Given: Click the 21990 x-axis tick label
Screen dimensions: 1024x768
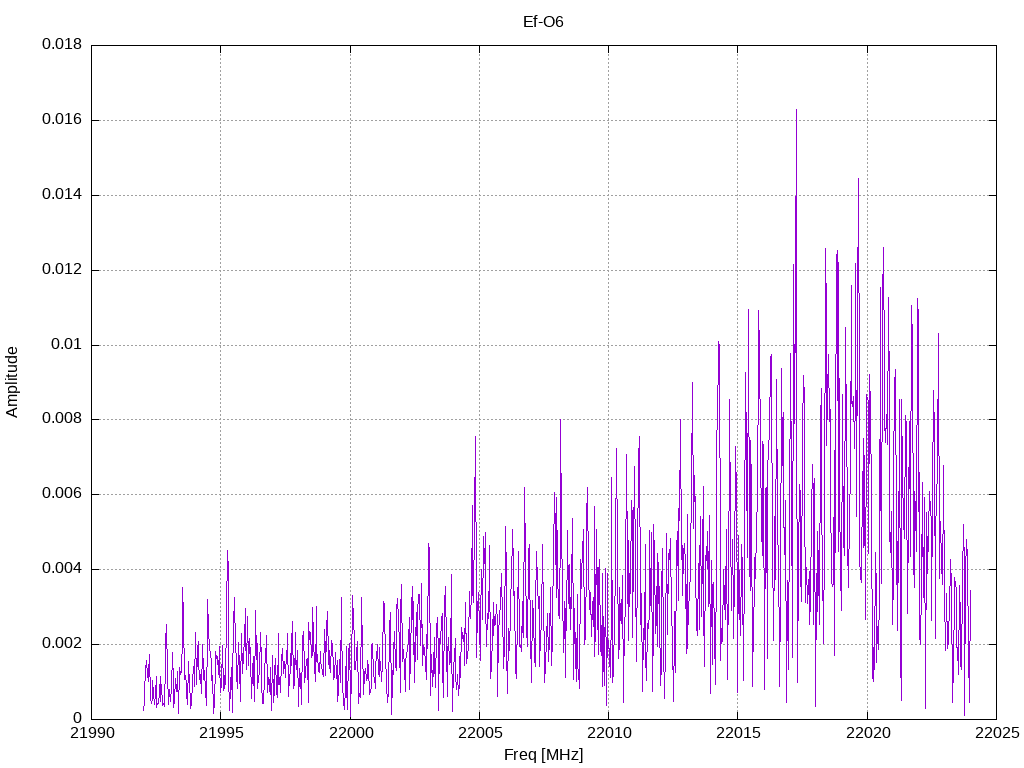Looking at the screenshot, I should [x=91, y=733].
